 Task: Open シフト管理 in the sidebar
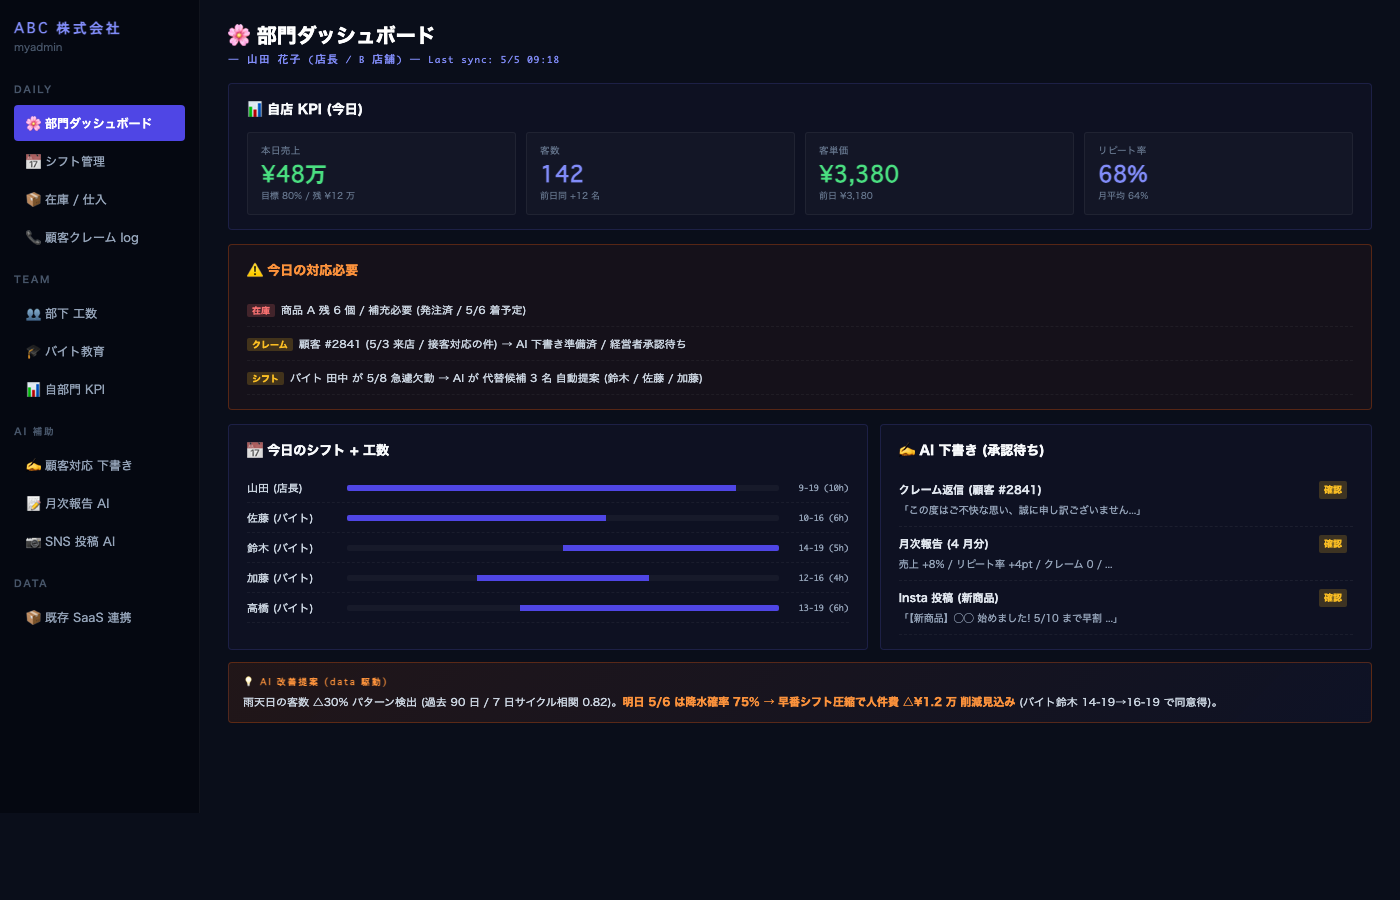point(99,161)
